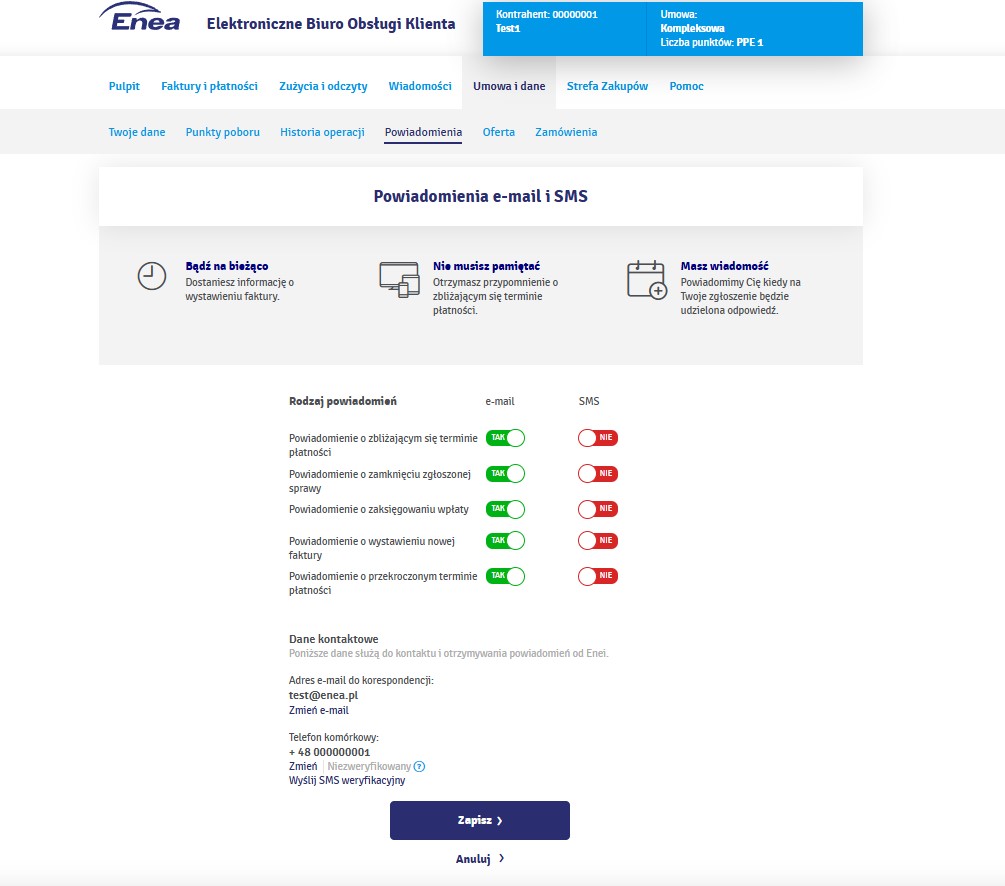Open the 'Strefa Zakupów' section
The image size is (1005, 886).
[x=607, y=86]
